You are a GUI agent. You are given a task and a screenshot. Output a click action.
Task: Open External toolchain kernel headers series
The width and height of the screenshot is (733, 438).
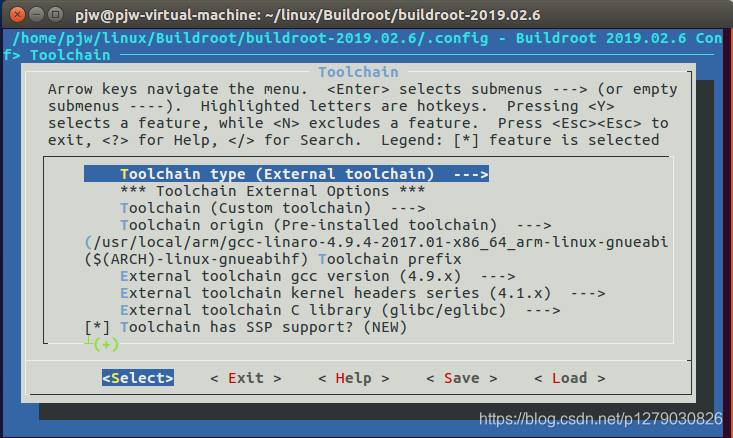click(363, 293)
